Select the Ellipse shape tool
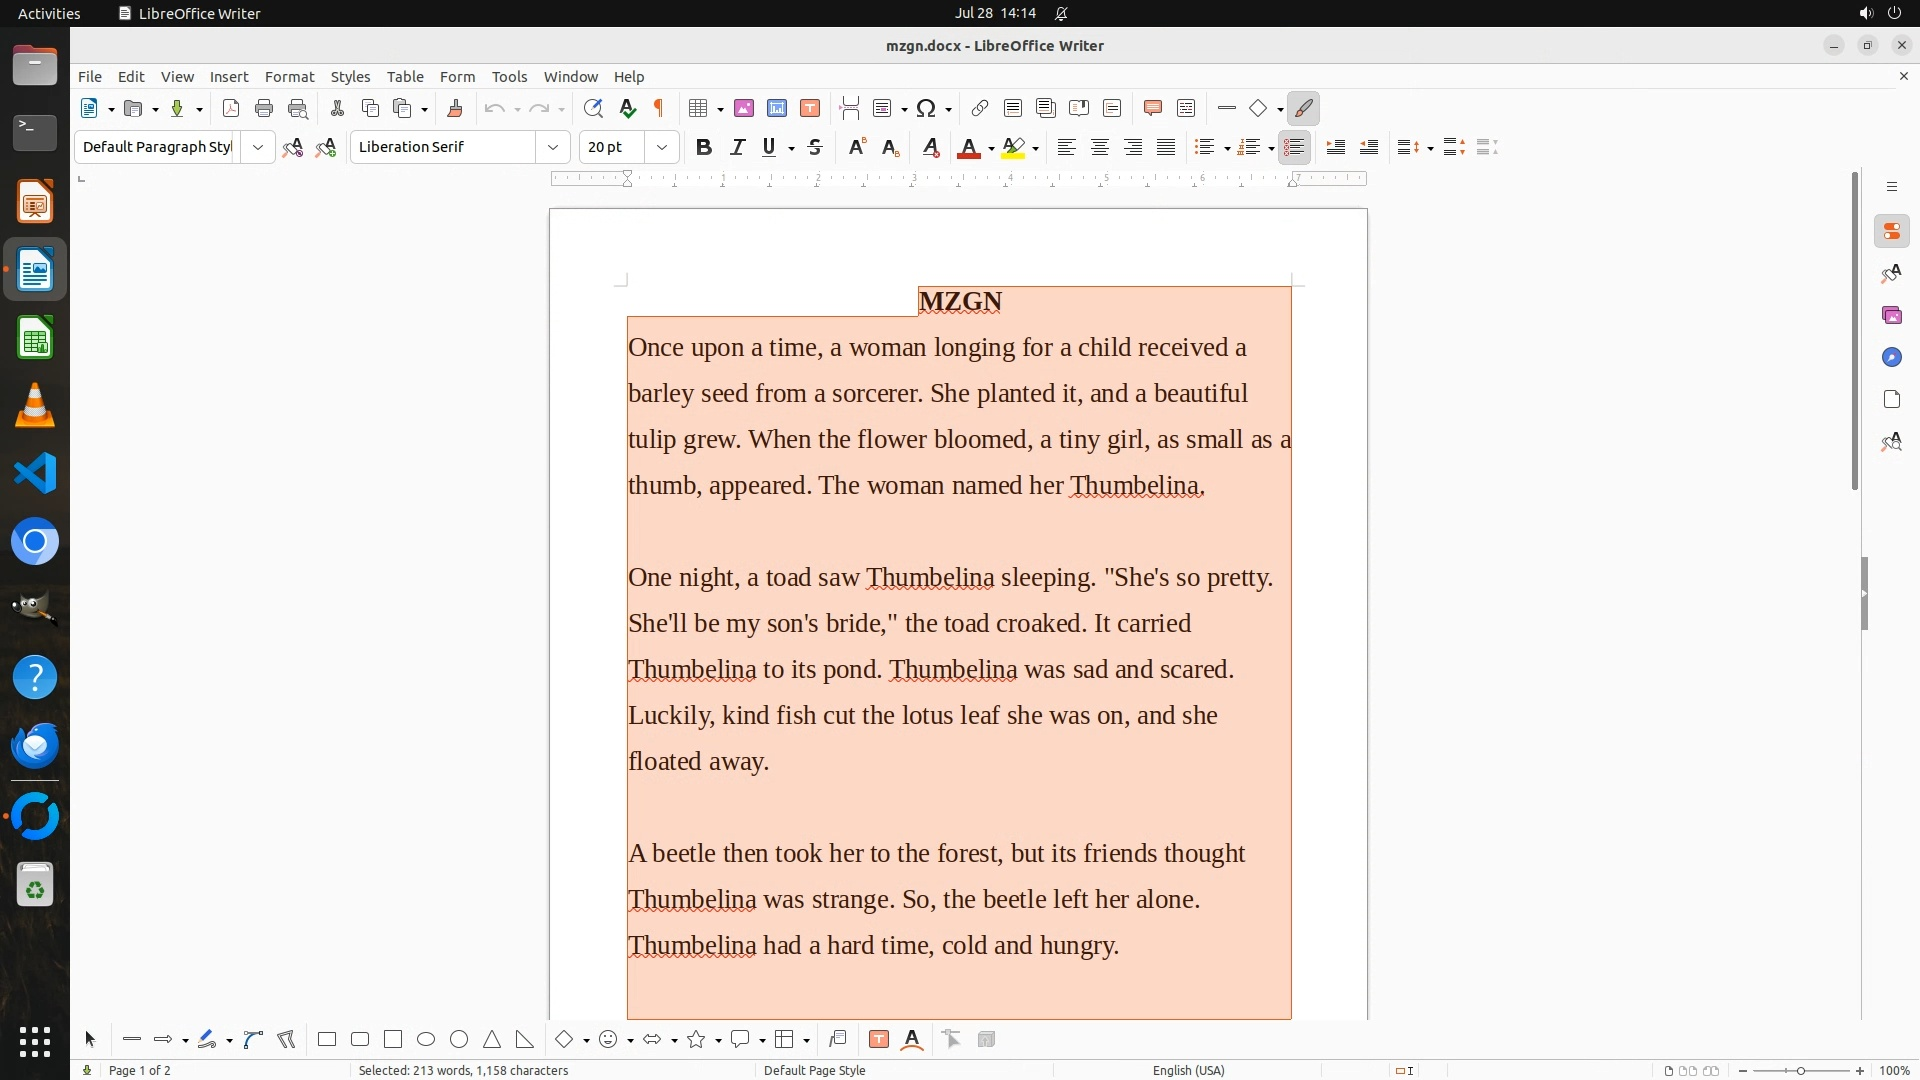The height and width of the screenshot is (1080, 1920). (x=426, y=1040)
